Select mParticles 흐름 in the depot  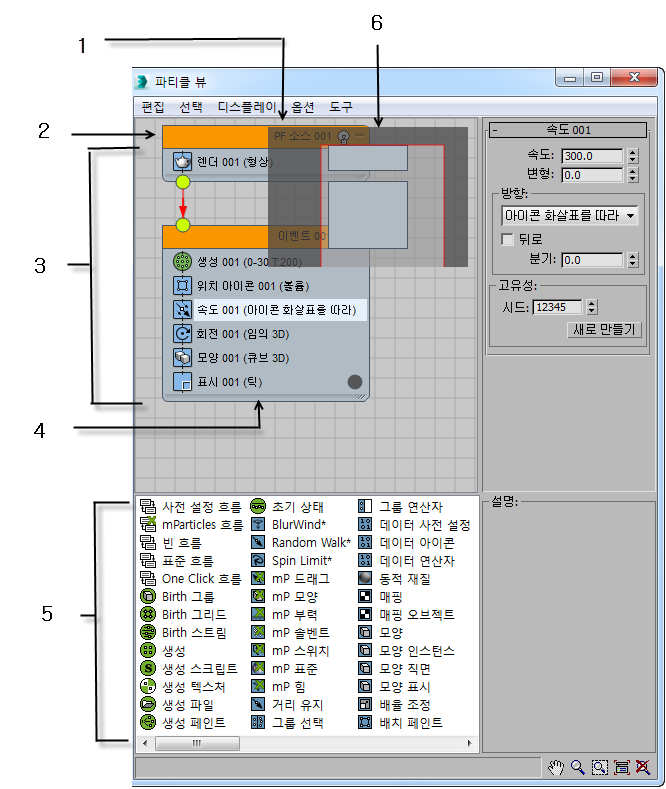[192, 525]
